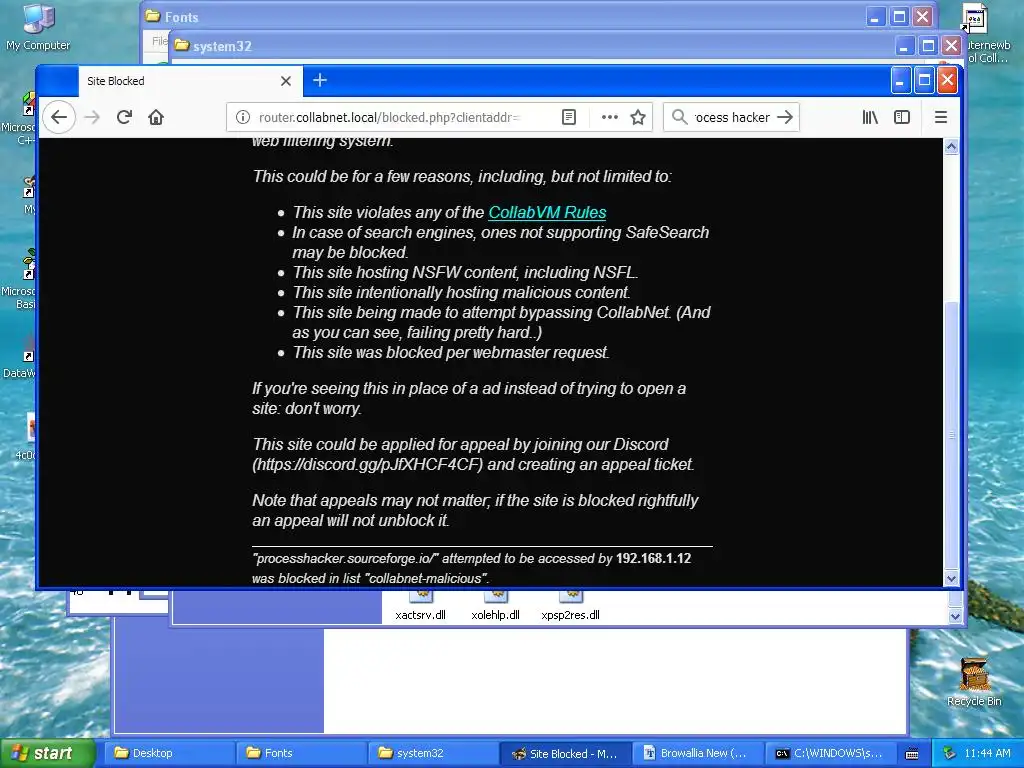Click the keyboard icon in system tray
Viewport: 1024px width, 768px height.
point(912,754)
